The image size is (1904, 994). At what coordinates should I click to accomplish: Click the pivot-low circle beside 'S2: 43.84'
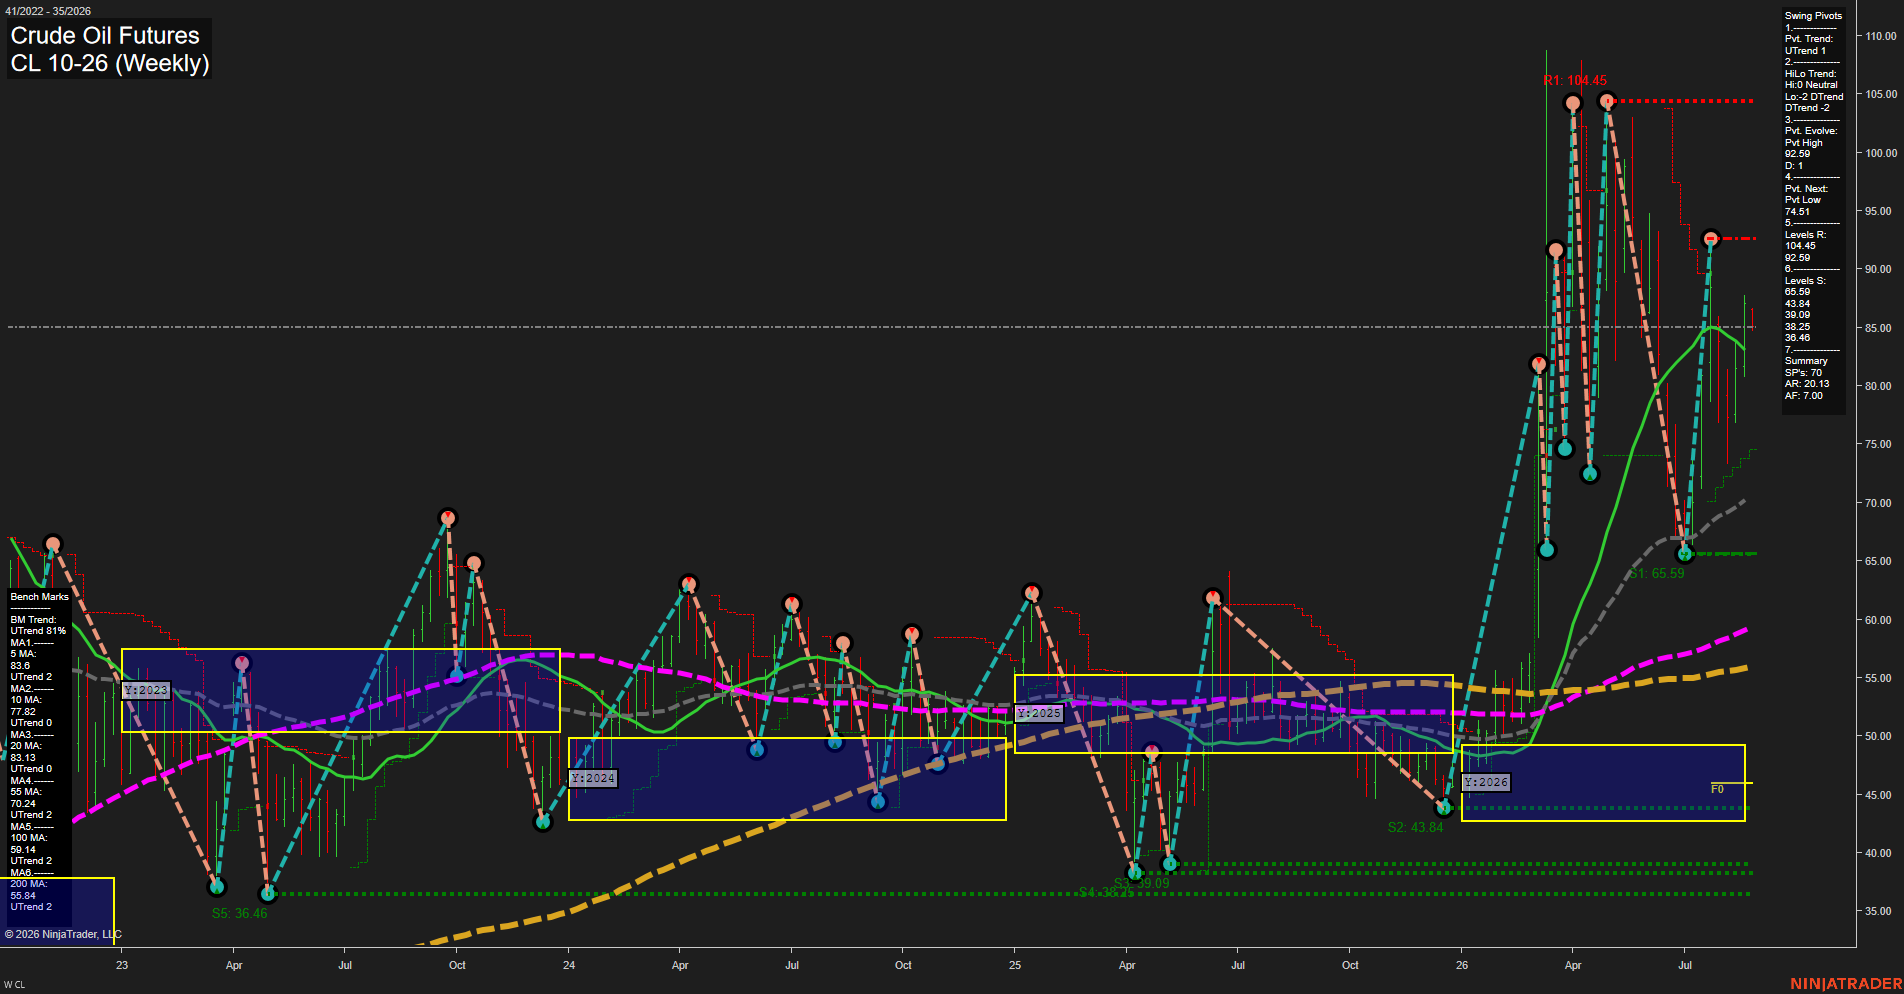tap(1444, 807)
